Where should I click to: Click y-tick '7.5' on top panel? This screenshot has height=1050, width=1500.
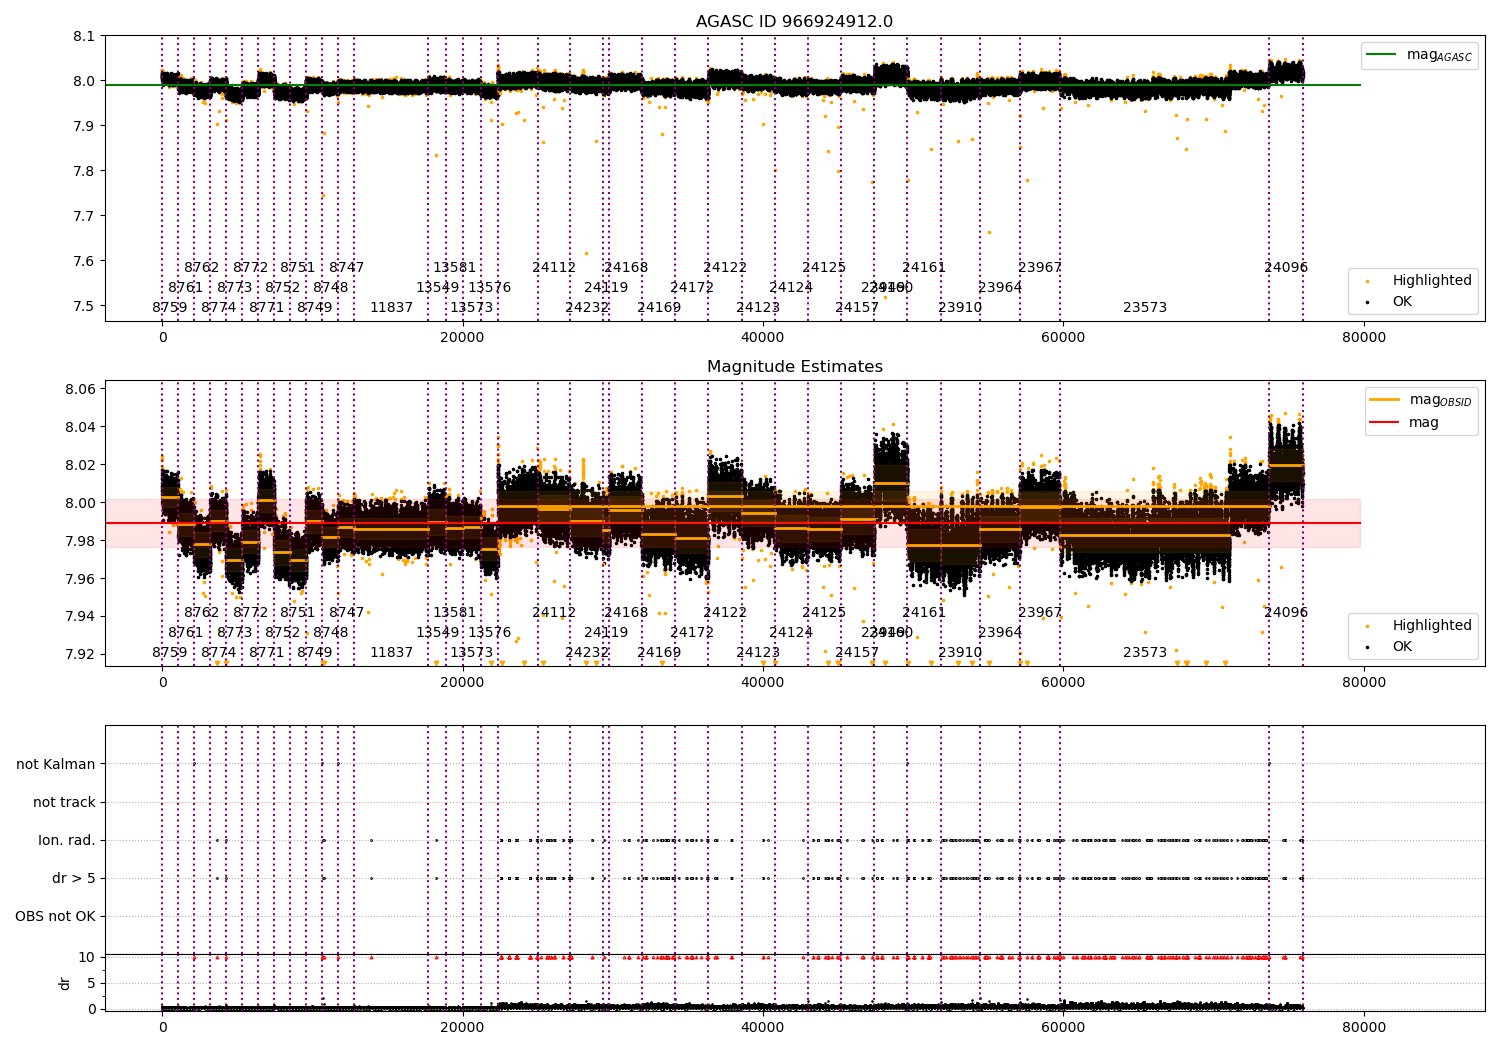pos(84,306)
